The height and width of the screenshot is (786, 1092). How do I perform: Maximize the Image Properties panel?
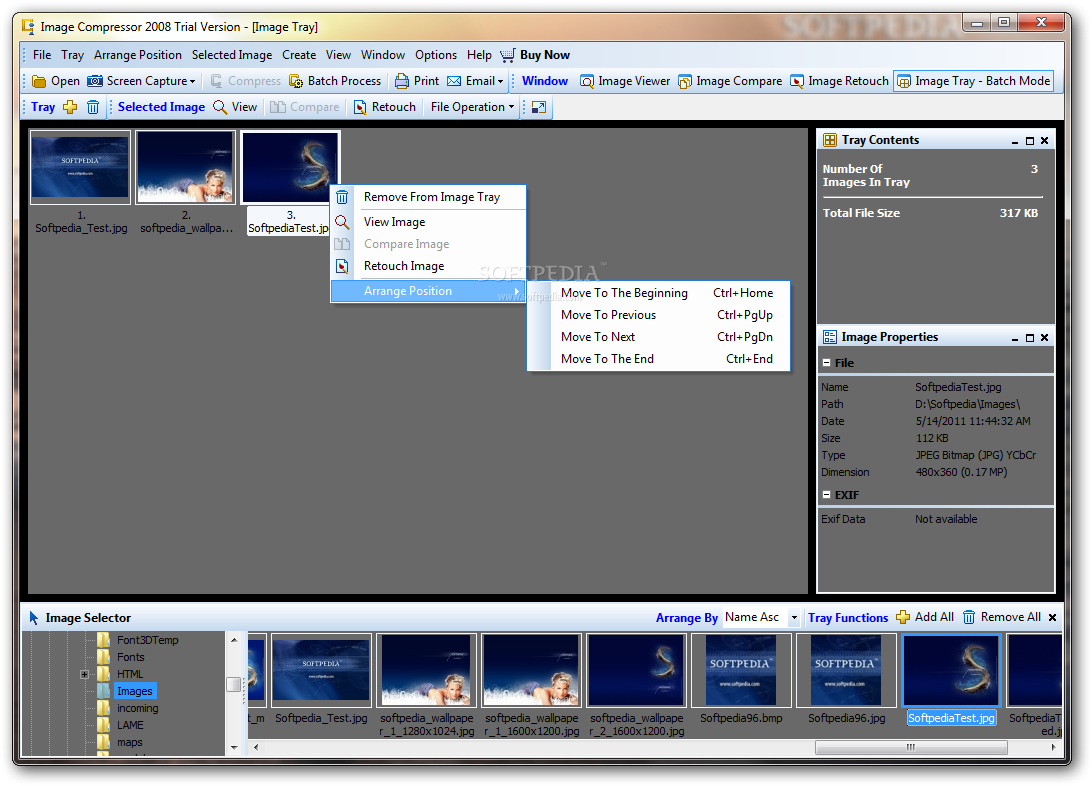(x=1030, y=338)
